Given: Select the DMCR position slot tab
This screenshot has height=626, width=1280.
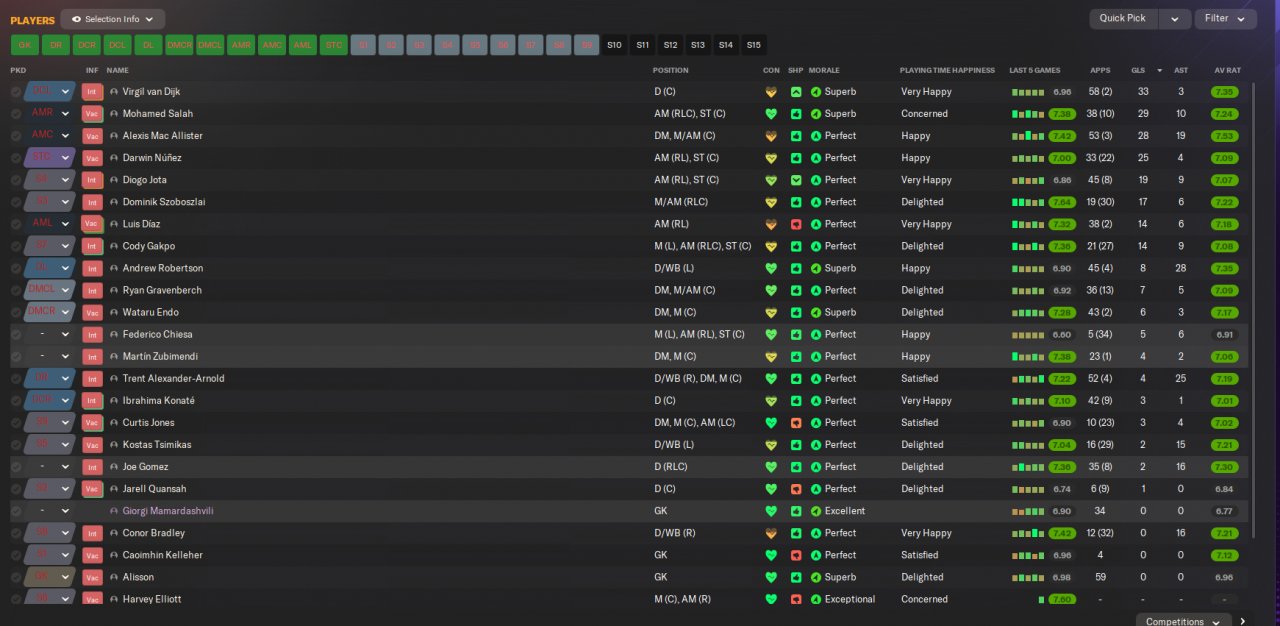Looking at the screenshot, I should (179, 45).
